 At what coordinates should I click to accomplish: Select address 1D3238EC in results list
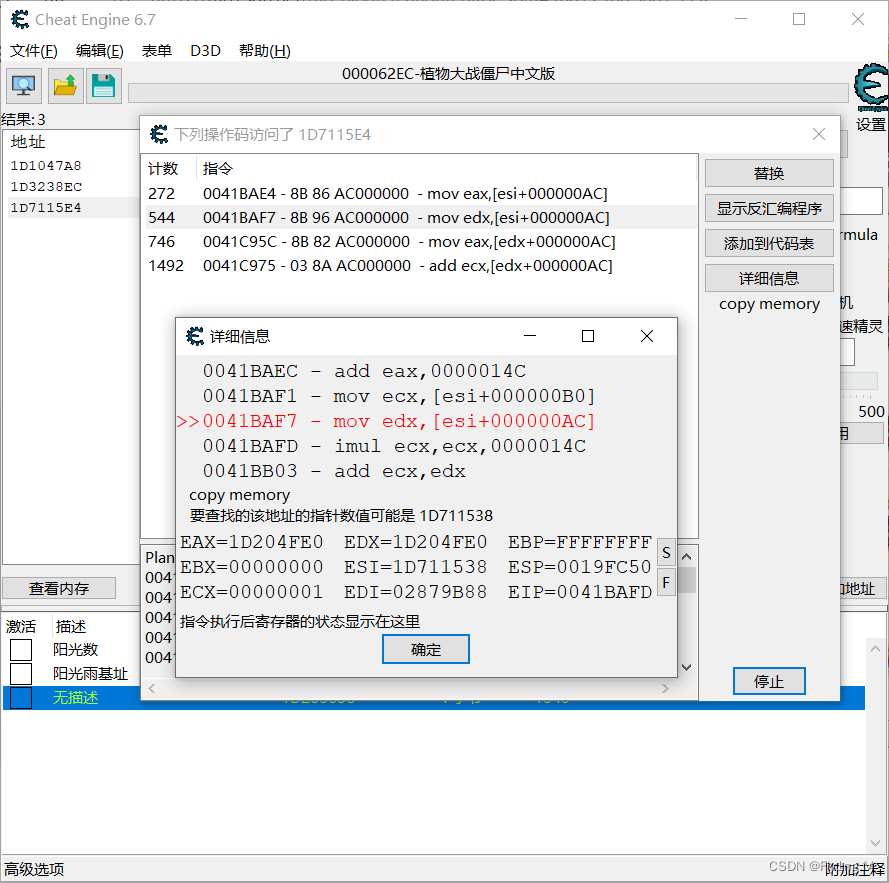[x=46, y=187]
